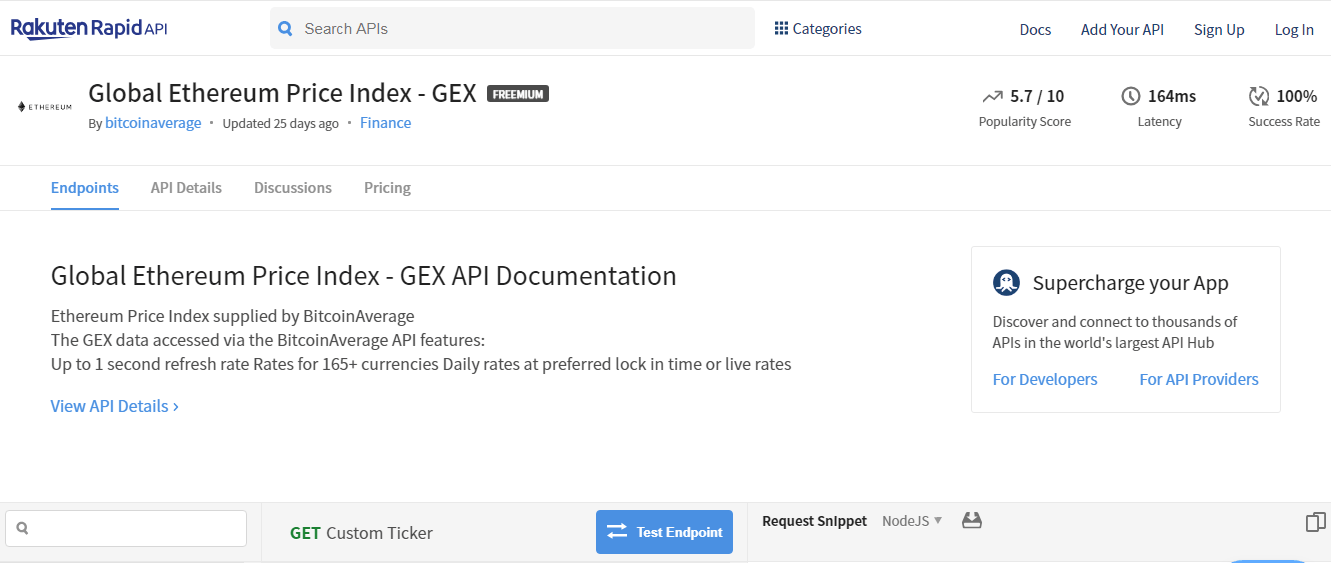This screenshot has width=1331, height=563.
Task: Open the For API Providers link
Action: click(1199, 379)
